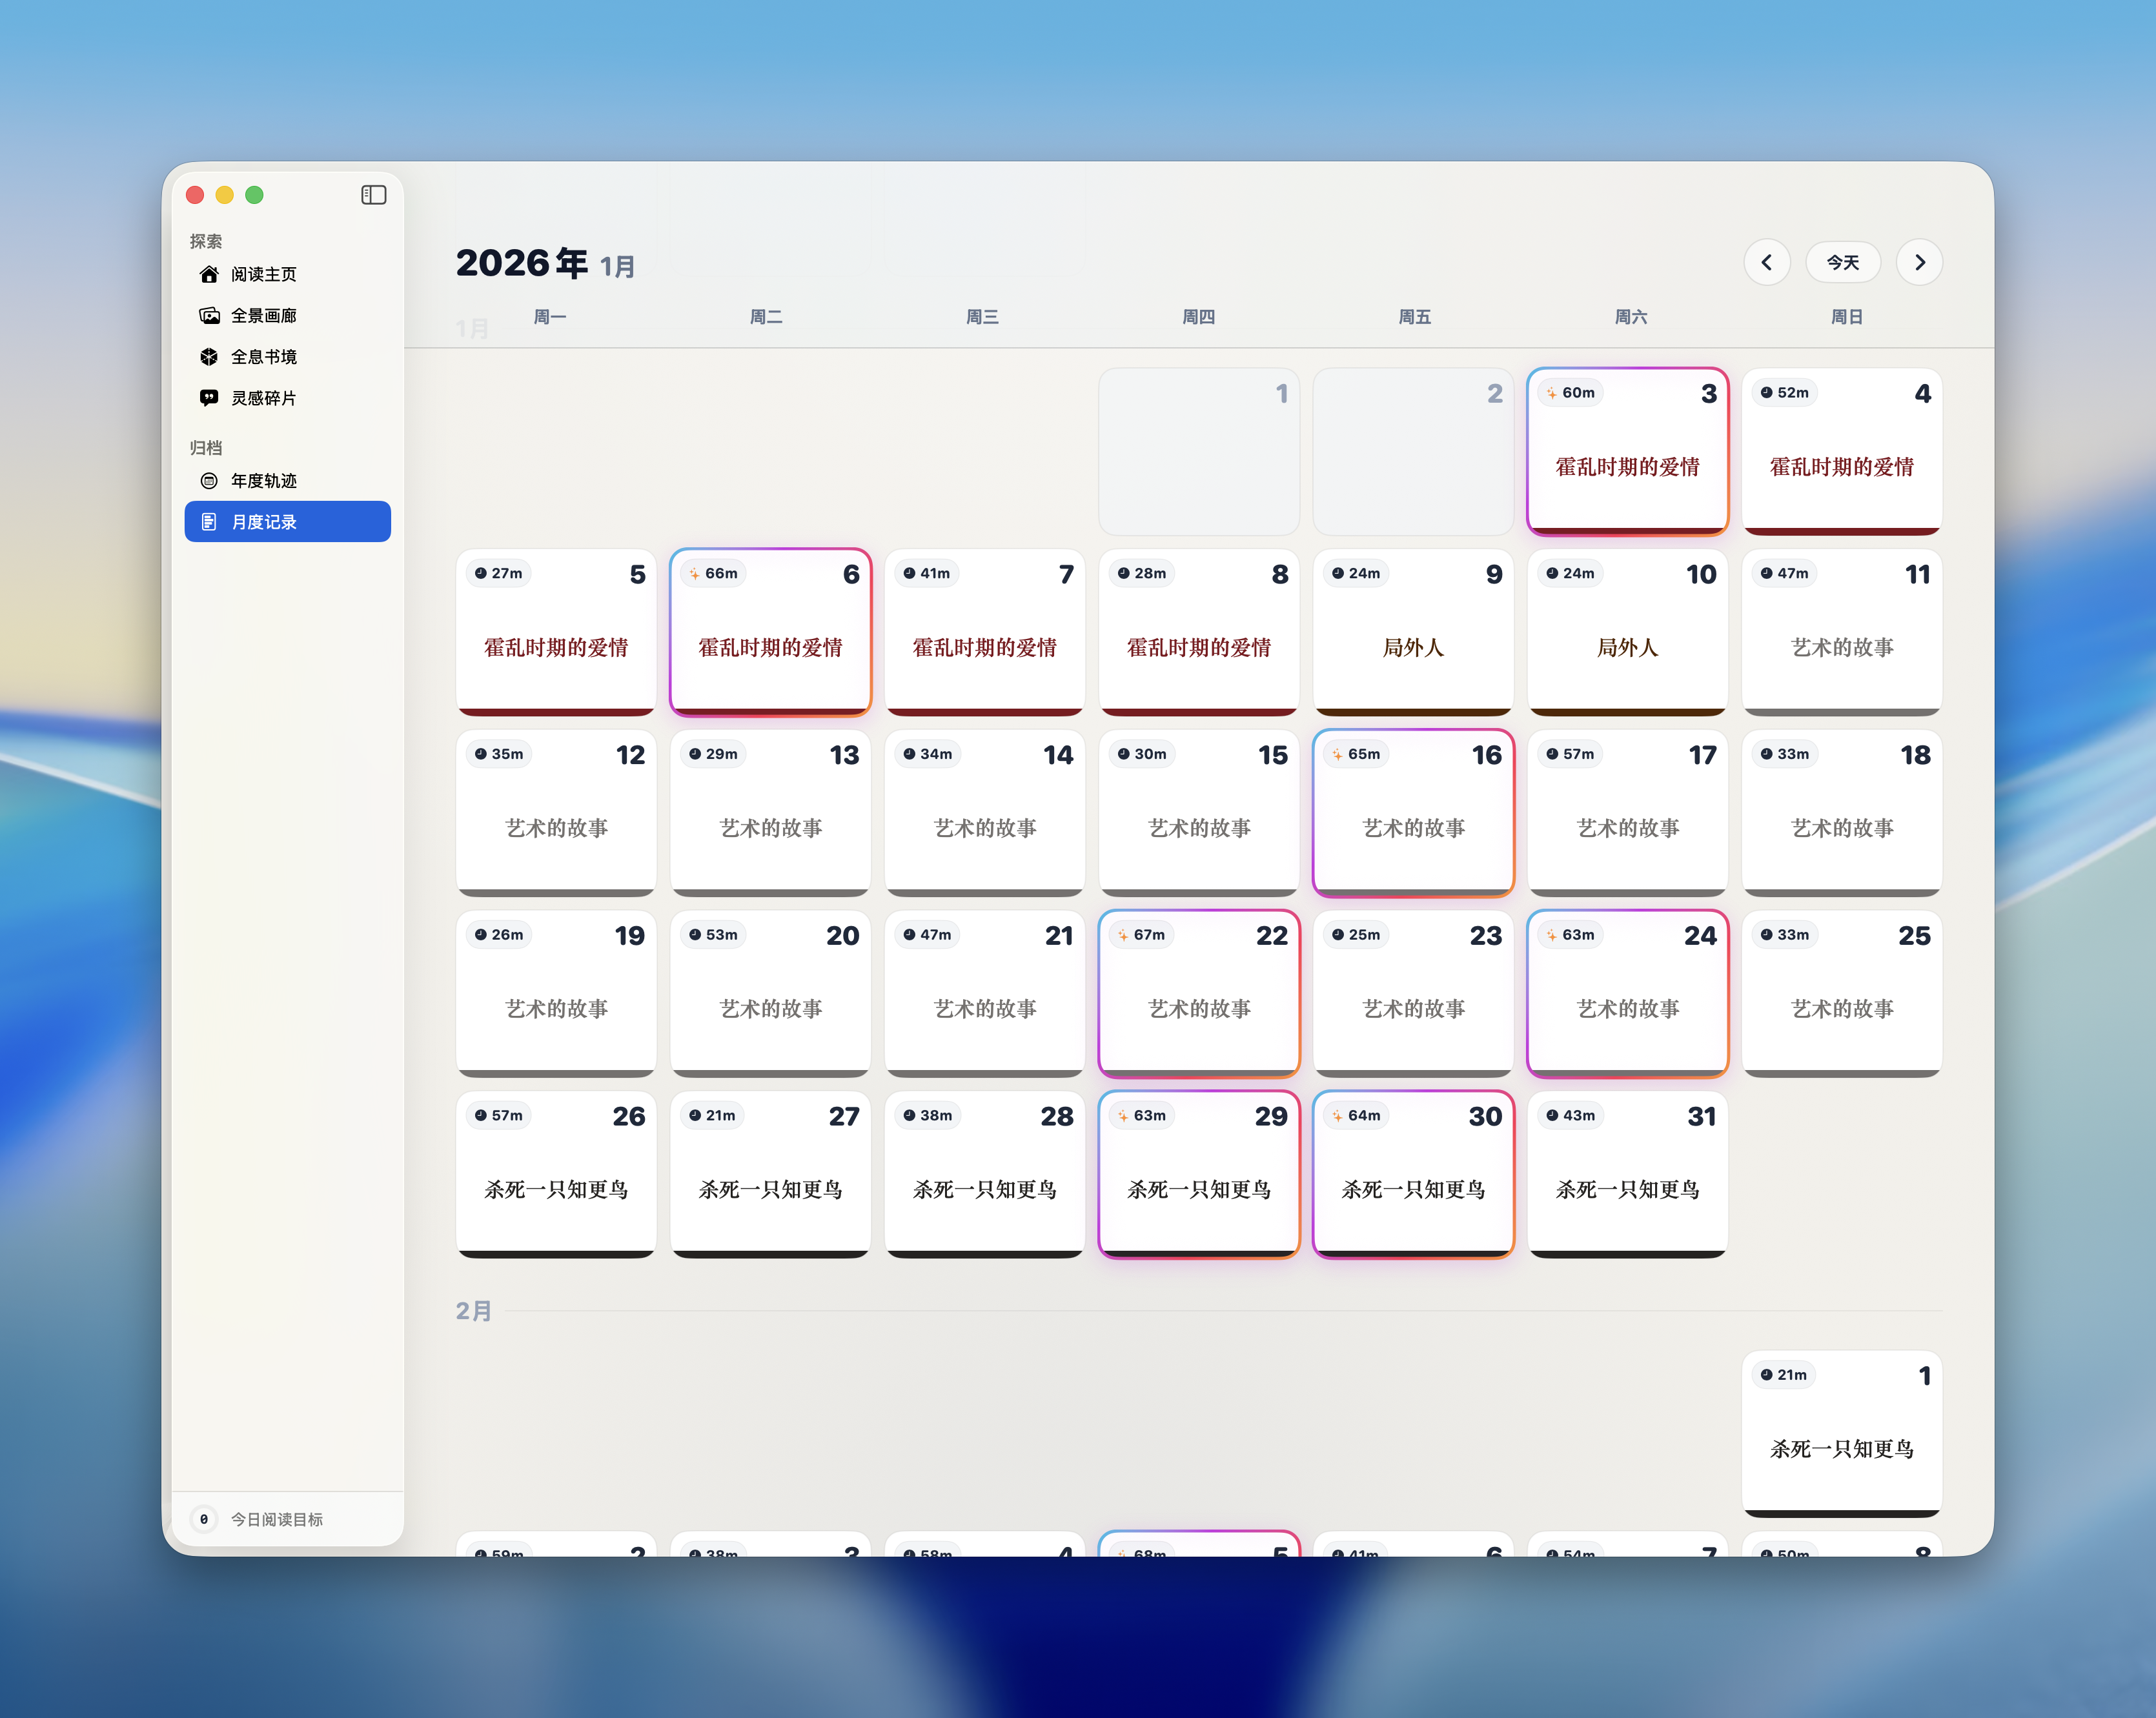Select 月度记录 in the sidebar
This screenshot has height=1718, width=2156.
288,522
